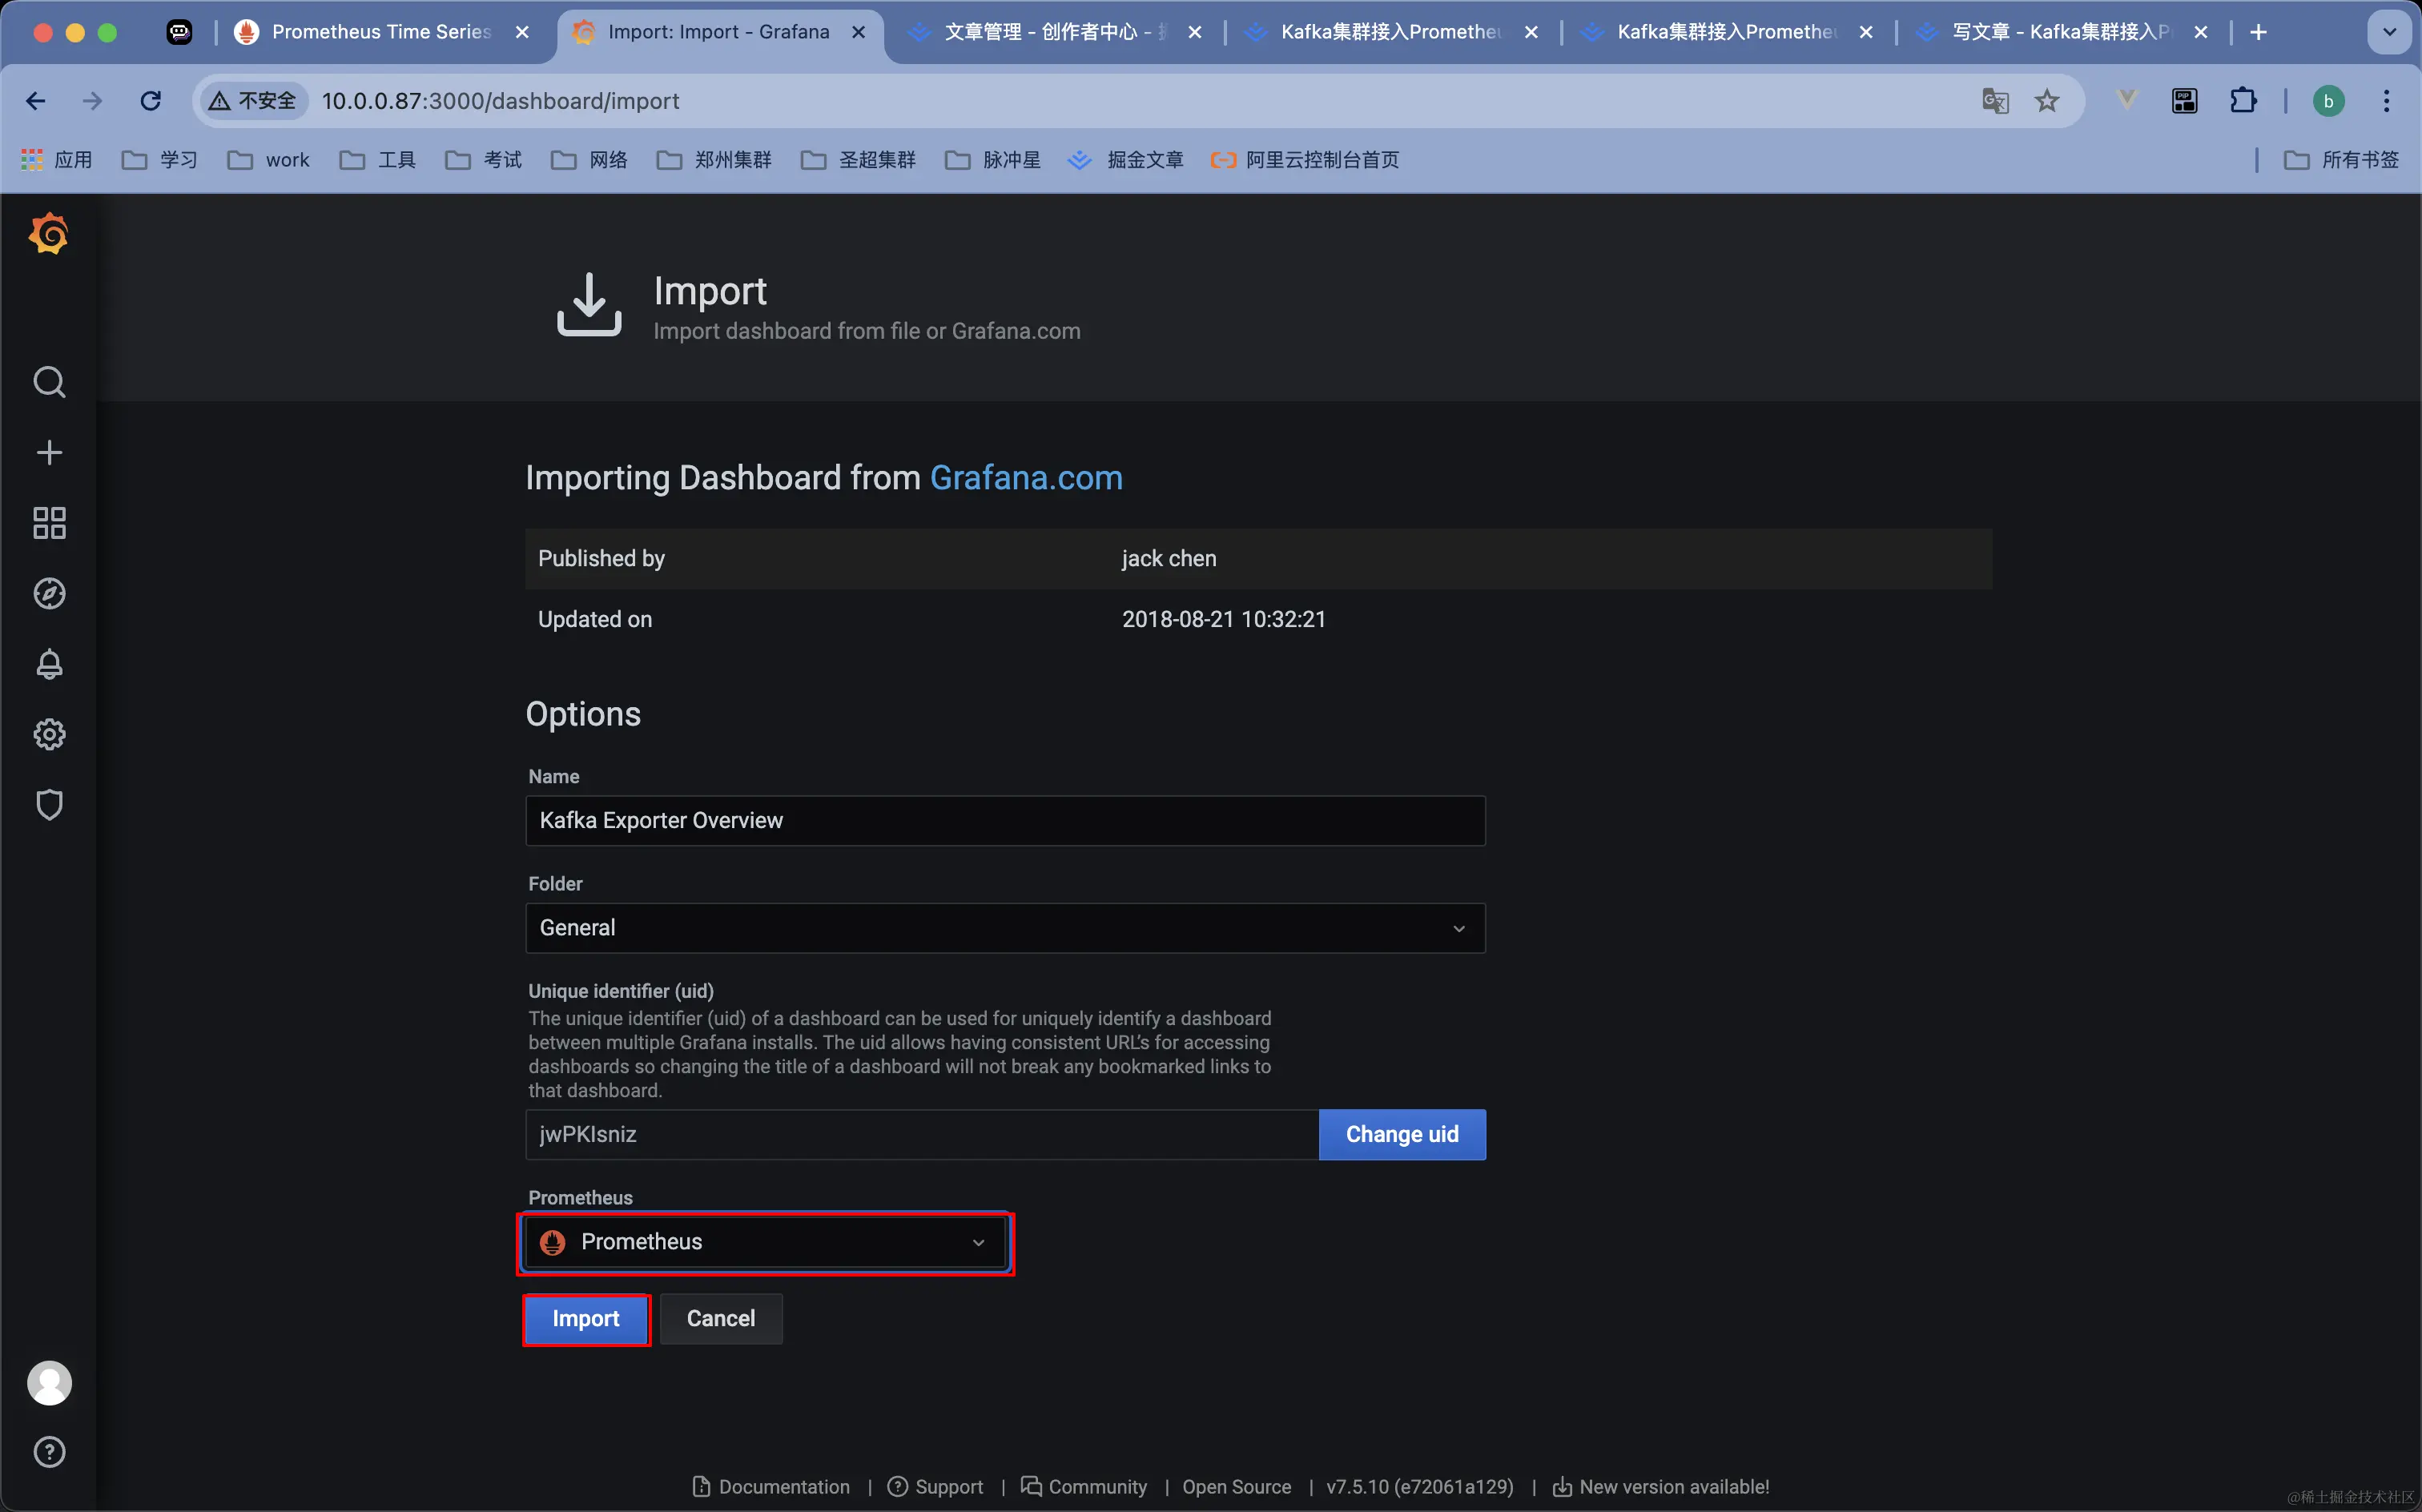Open the Chrome three-dot menu

(2387, 101)
